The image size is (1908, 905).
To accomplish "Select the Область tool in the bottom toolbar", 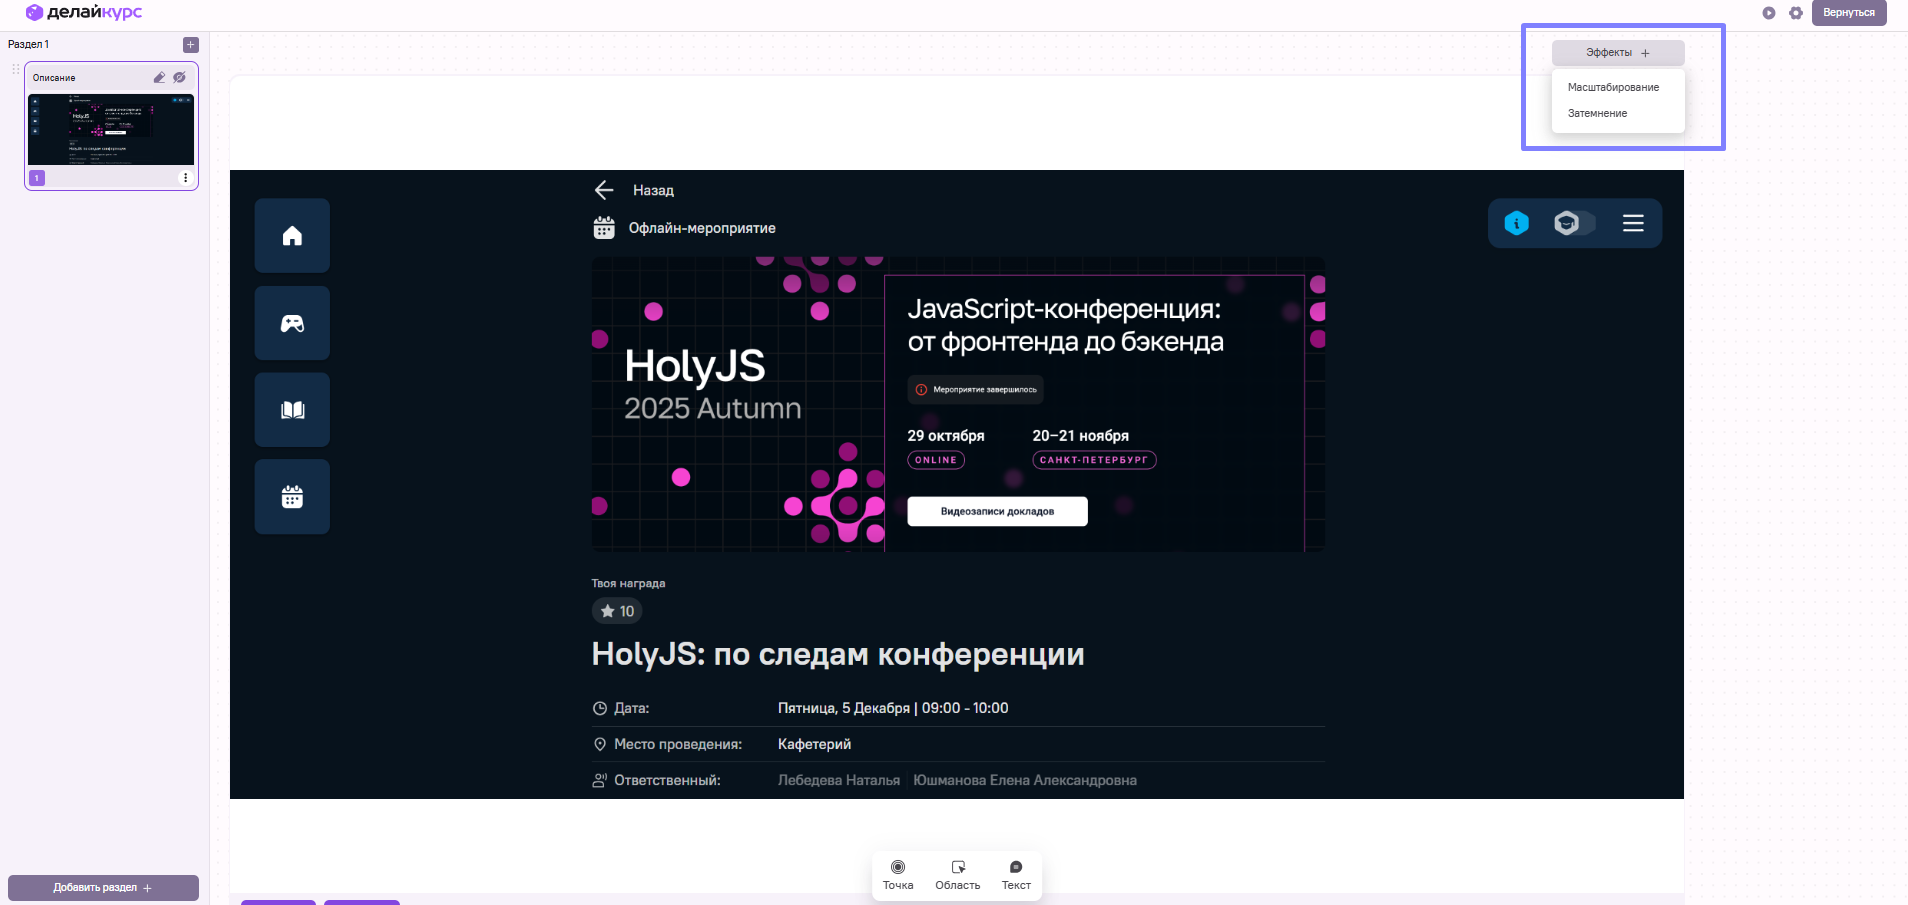I will (957, 874).
